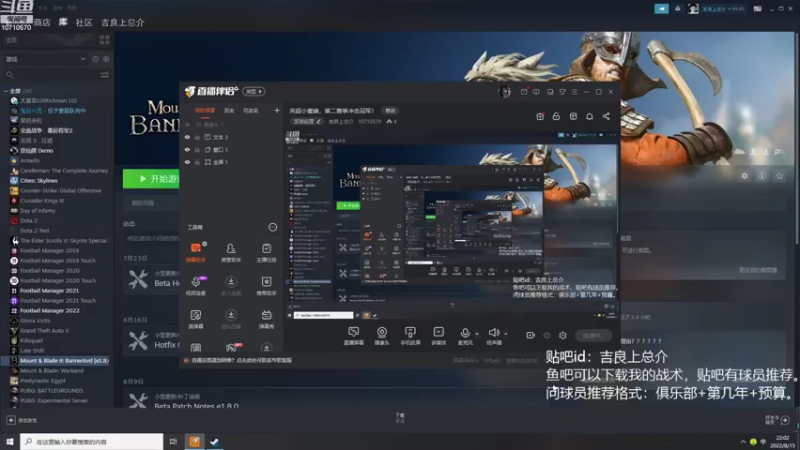This screenshot has width=800, height=450.
Task: Click the record video icon beside settings gear
Action: (531, 335)
